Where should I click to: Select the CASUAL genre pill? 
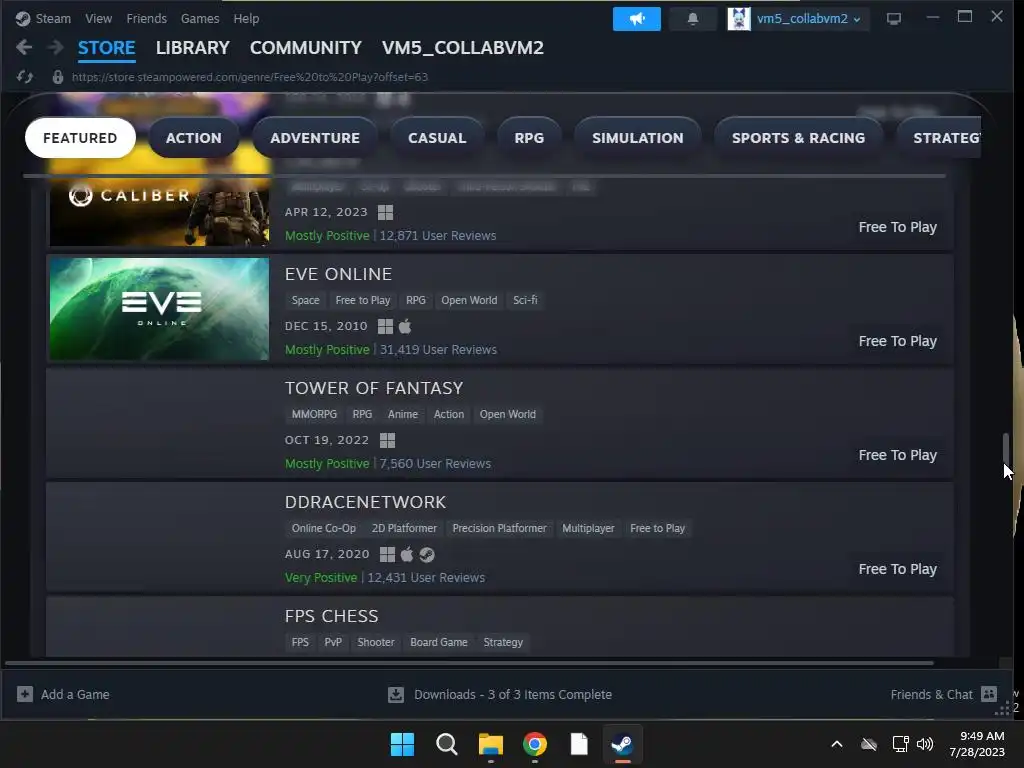click(437, 138)
